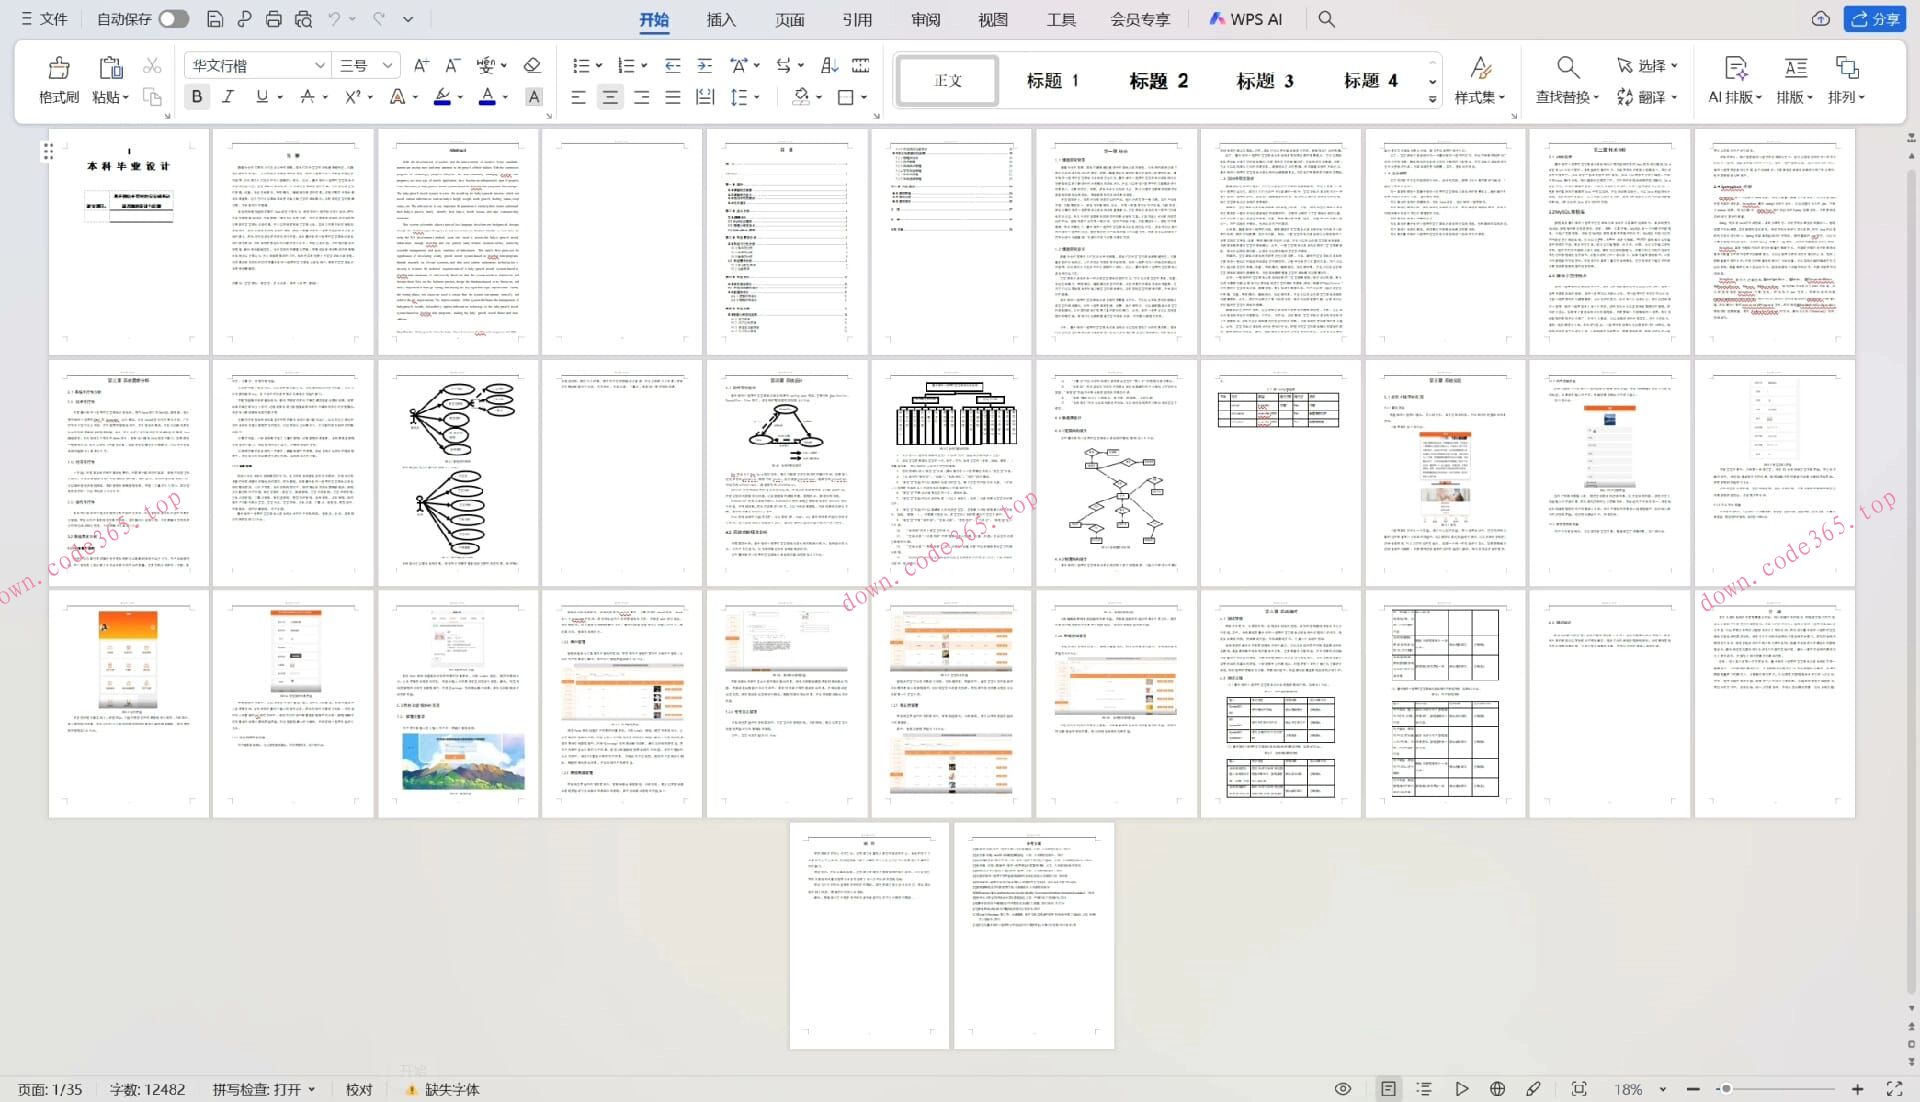Open the font size dropdown 三号
1920x1102 pixels.
click(x=387, y=66)
